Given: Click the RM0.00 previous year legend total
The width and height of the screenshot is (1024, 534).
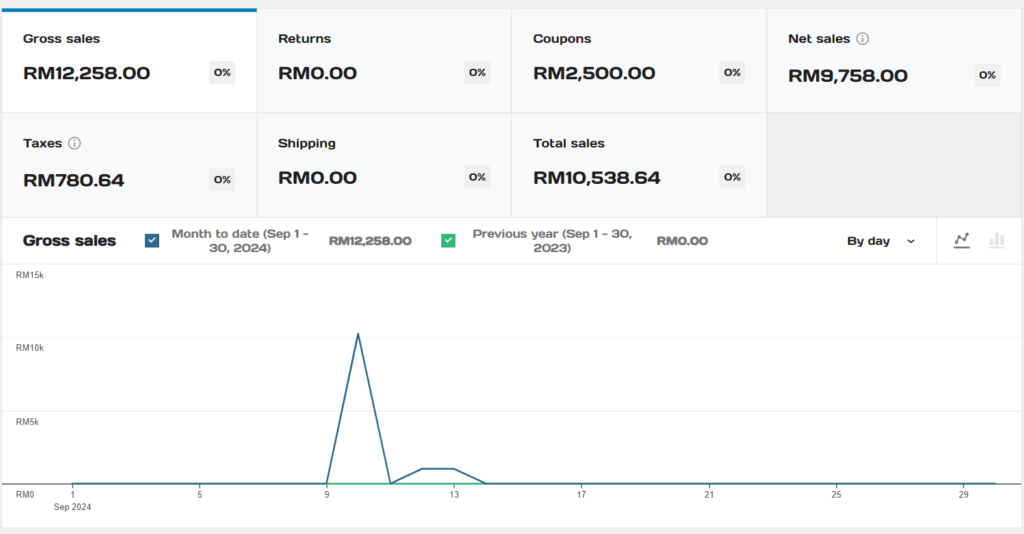Looking at the screenshot, I should point(682,241).
